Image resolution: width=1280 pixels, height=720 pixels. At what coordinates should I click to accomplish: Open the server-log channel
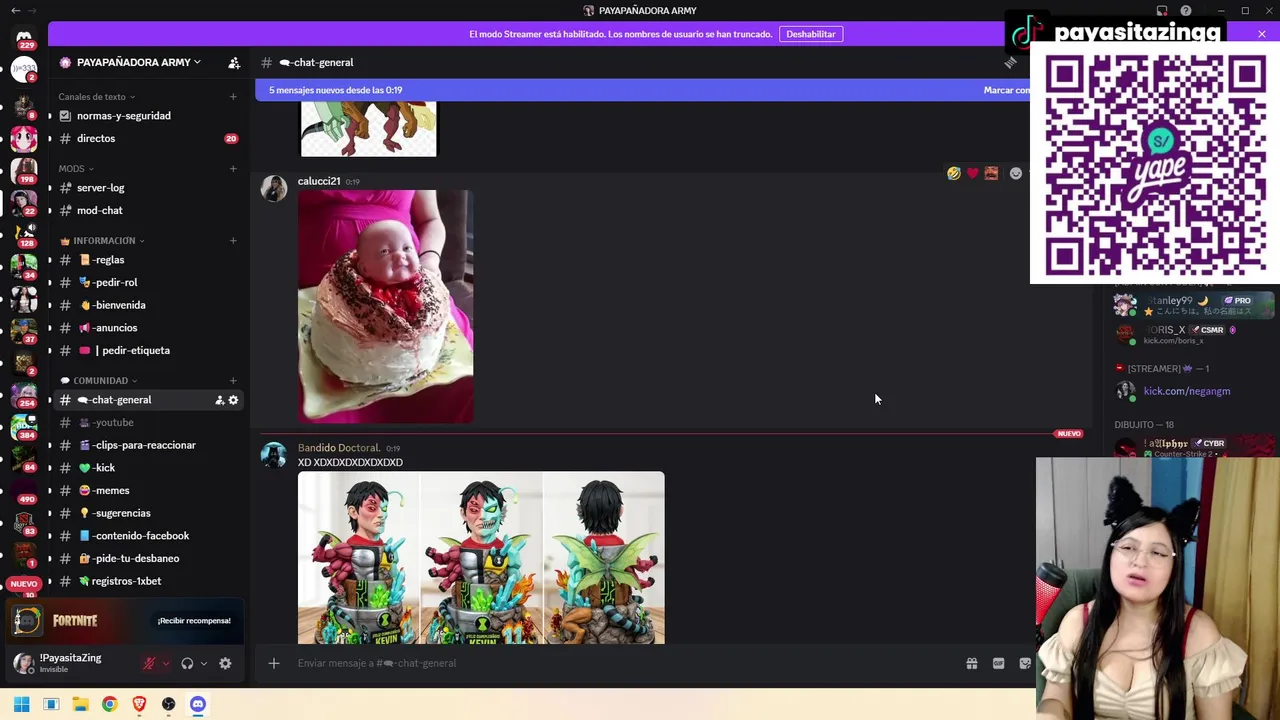coord(148,188)
